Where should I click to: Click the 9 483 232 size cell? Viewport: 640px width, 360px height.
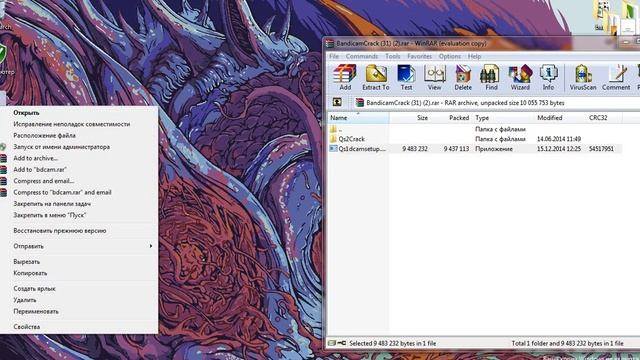[415, 149]
